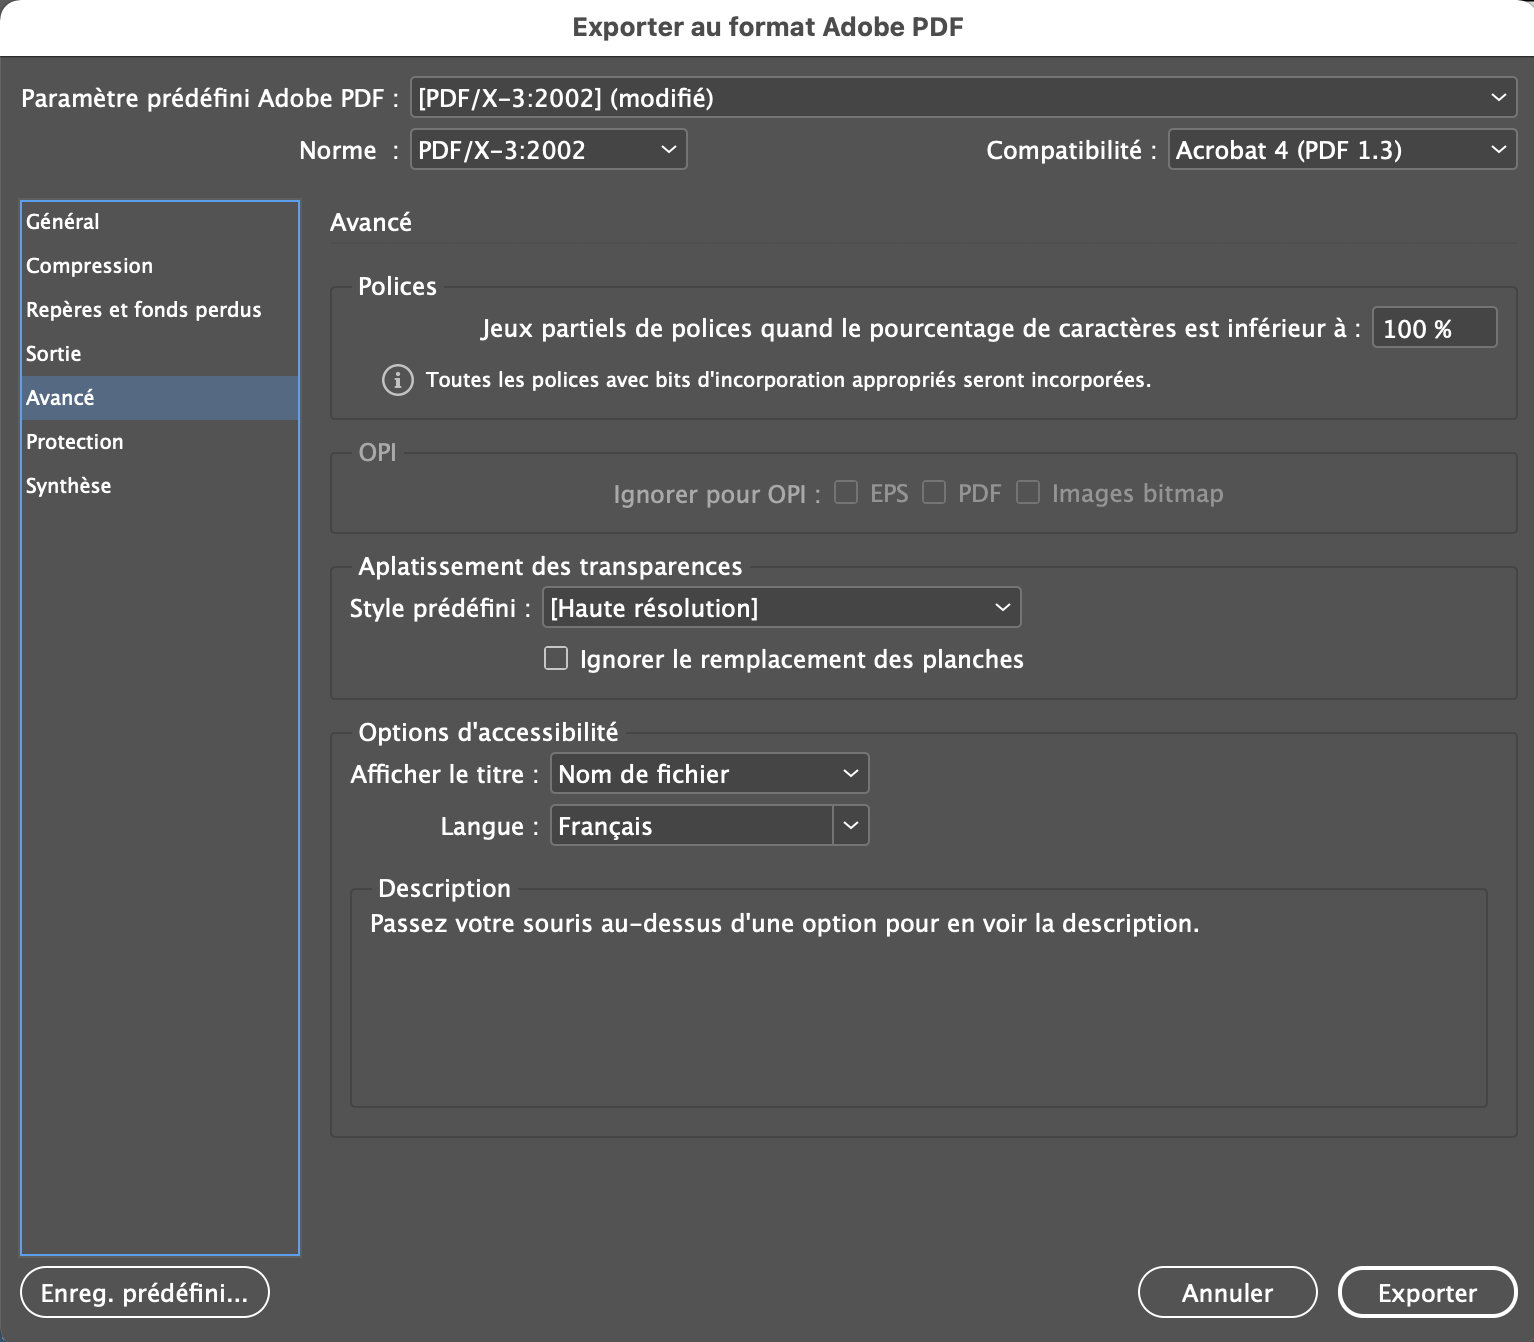Click the Langue combo box arrow
Image resolution: width=1534 pixels, height=1342 pixels.
pyautogui.click(x=851, y=826)
